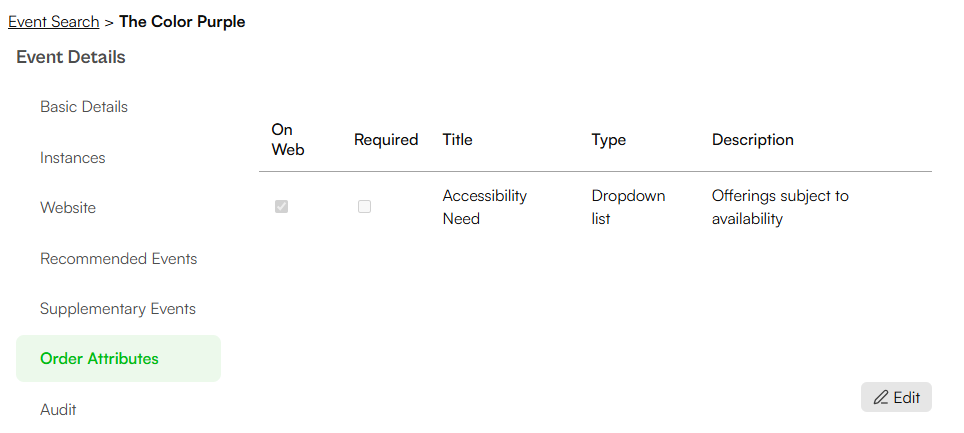
Task: Select Recommended Events in the sidebar
Action: click(x=119, y=258)
